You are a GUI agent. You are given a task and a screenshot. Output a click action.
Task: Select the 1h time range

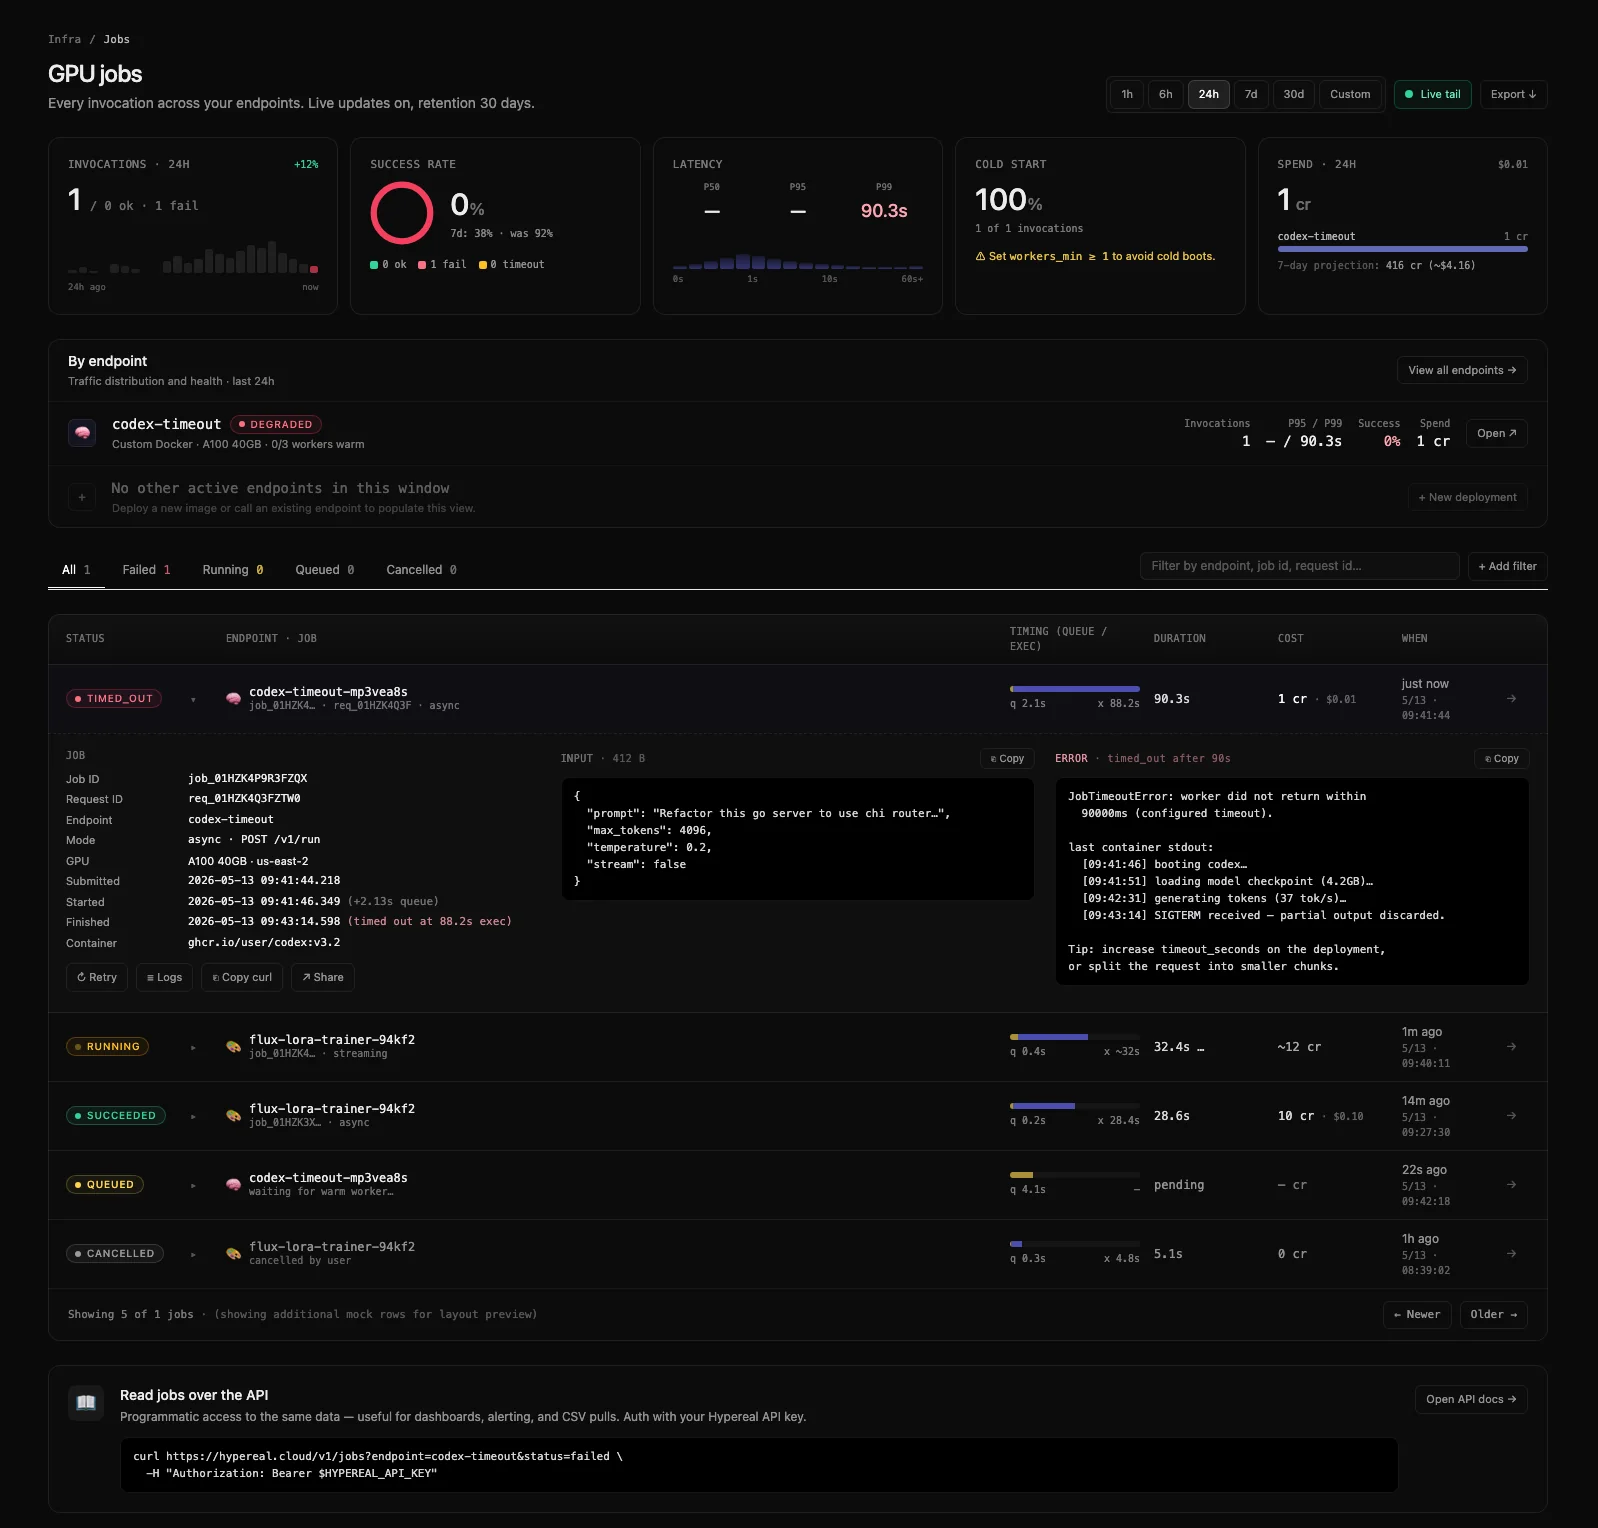pyautogui.click(x=1127, y=94)
